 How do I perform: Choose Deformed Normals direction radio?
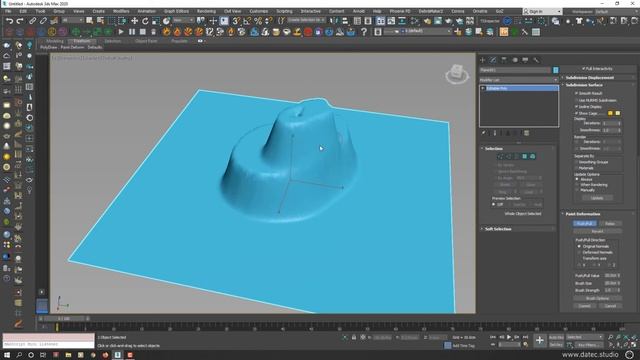click(x=579, y=252)
